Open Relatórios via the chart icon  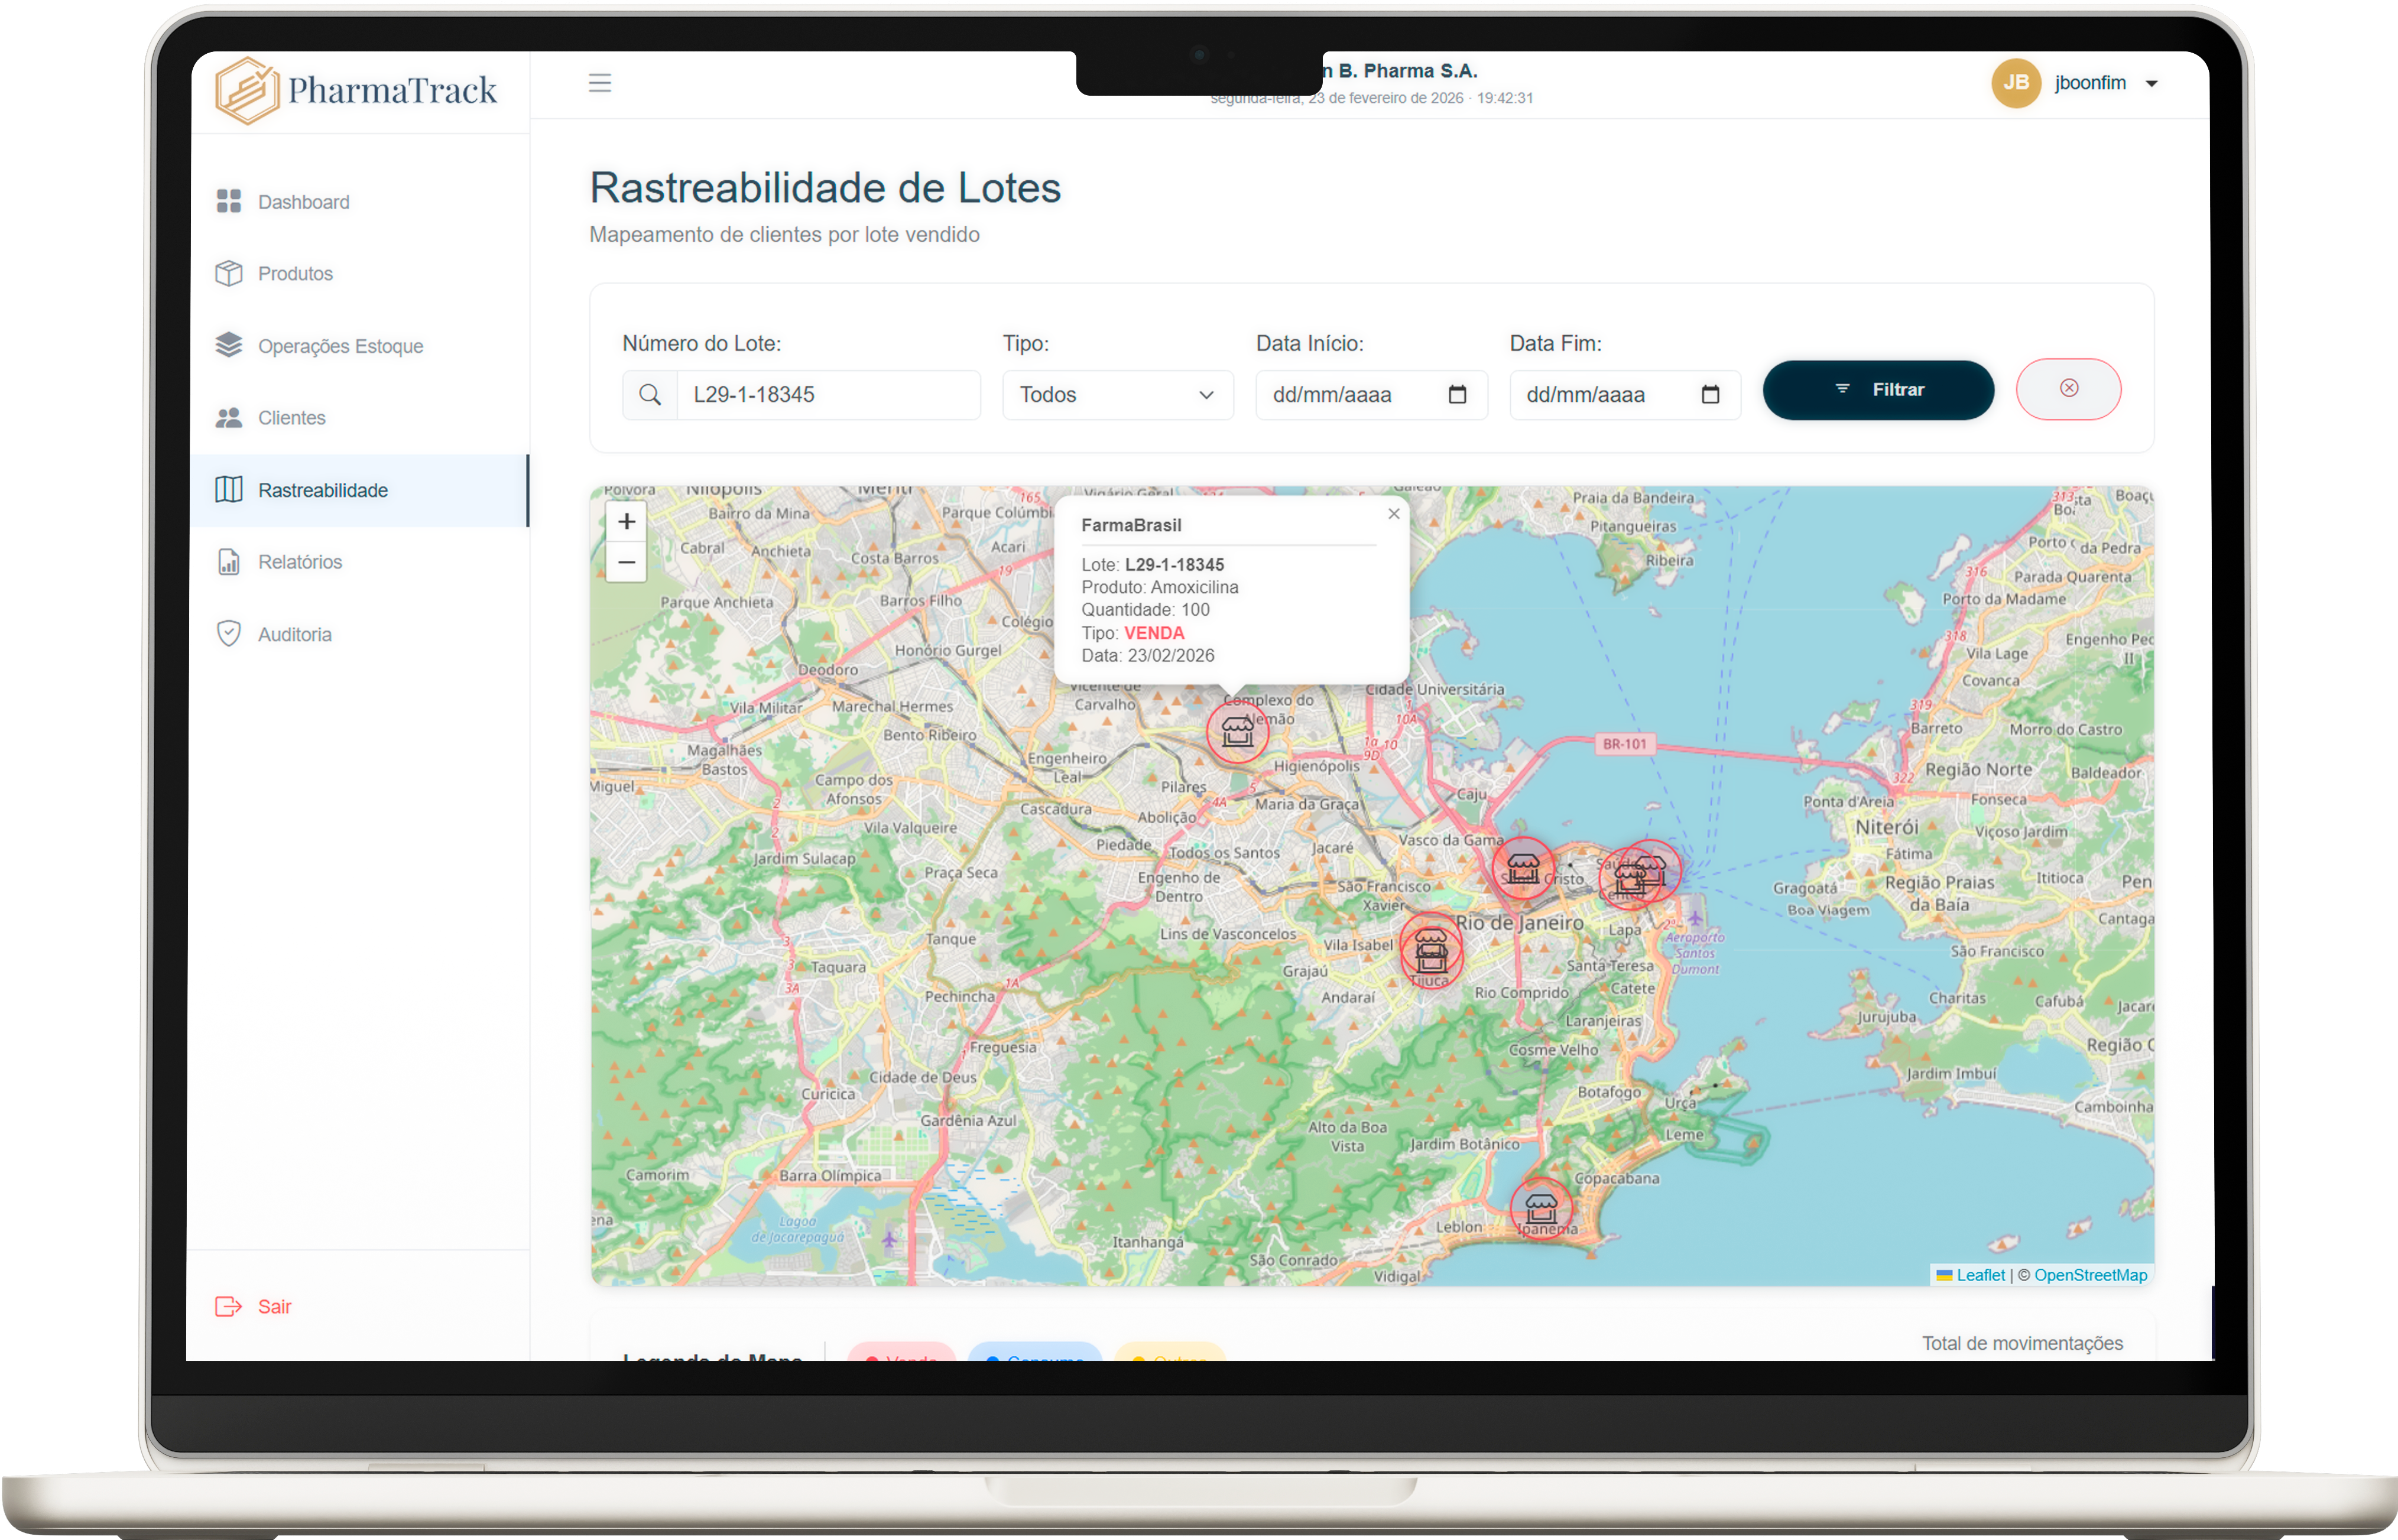pos(229,561)
